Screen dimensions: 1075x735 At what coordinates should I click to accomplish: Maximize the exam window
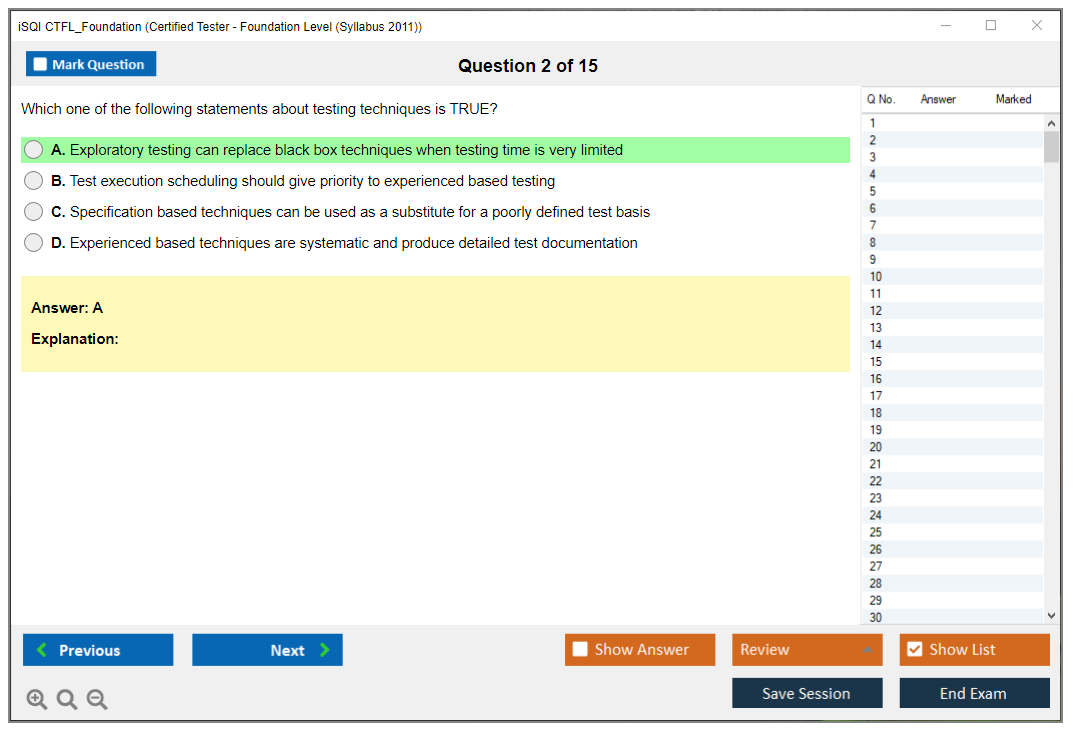991,26
